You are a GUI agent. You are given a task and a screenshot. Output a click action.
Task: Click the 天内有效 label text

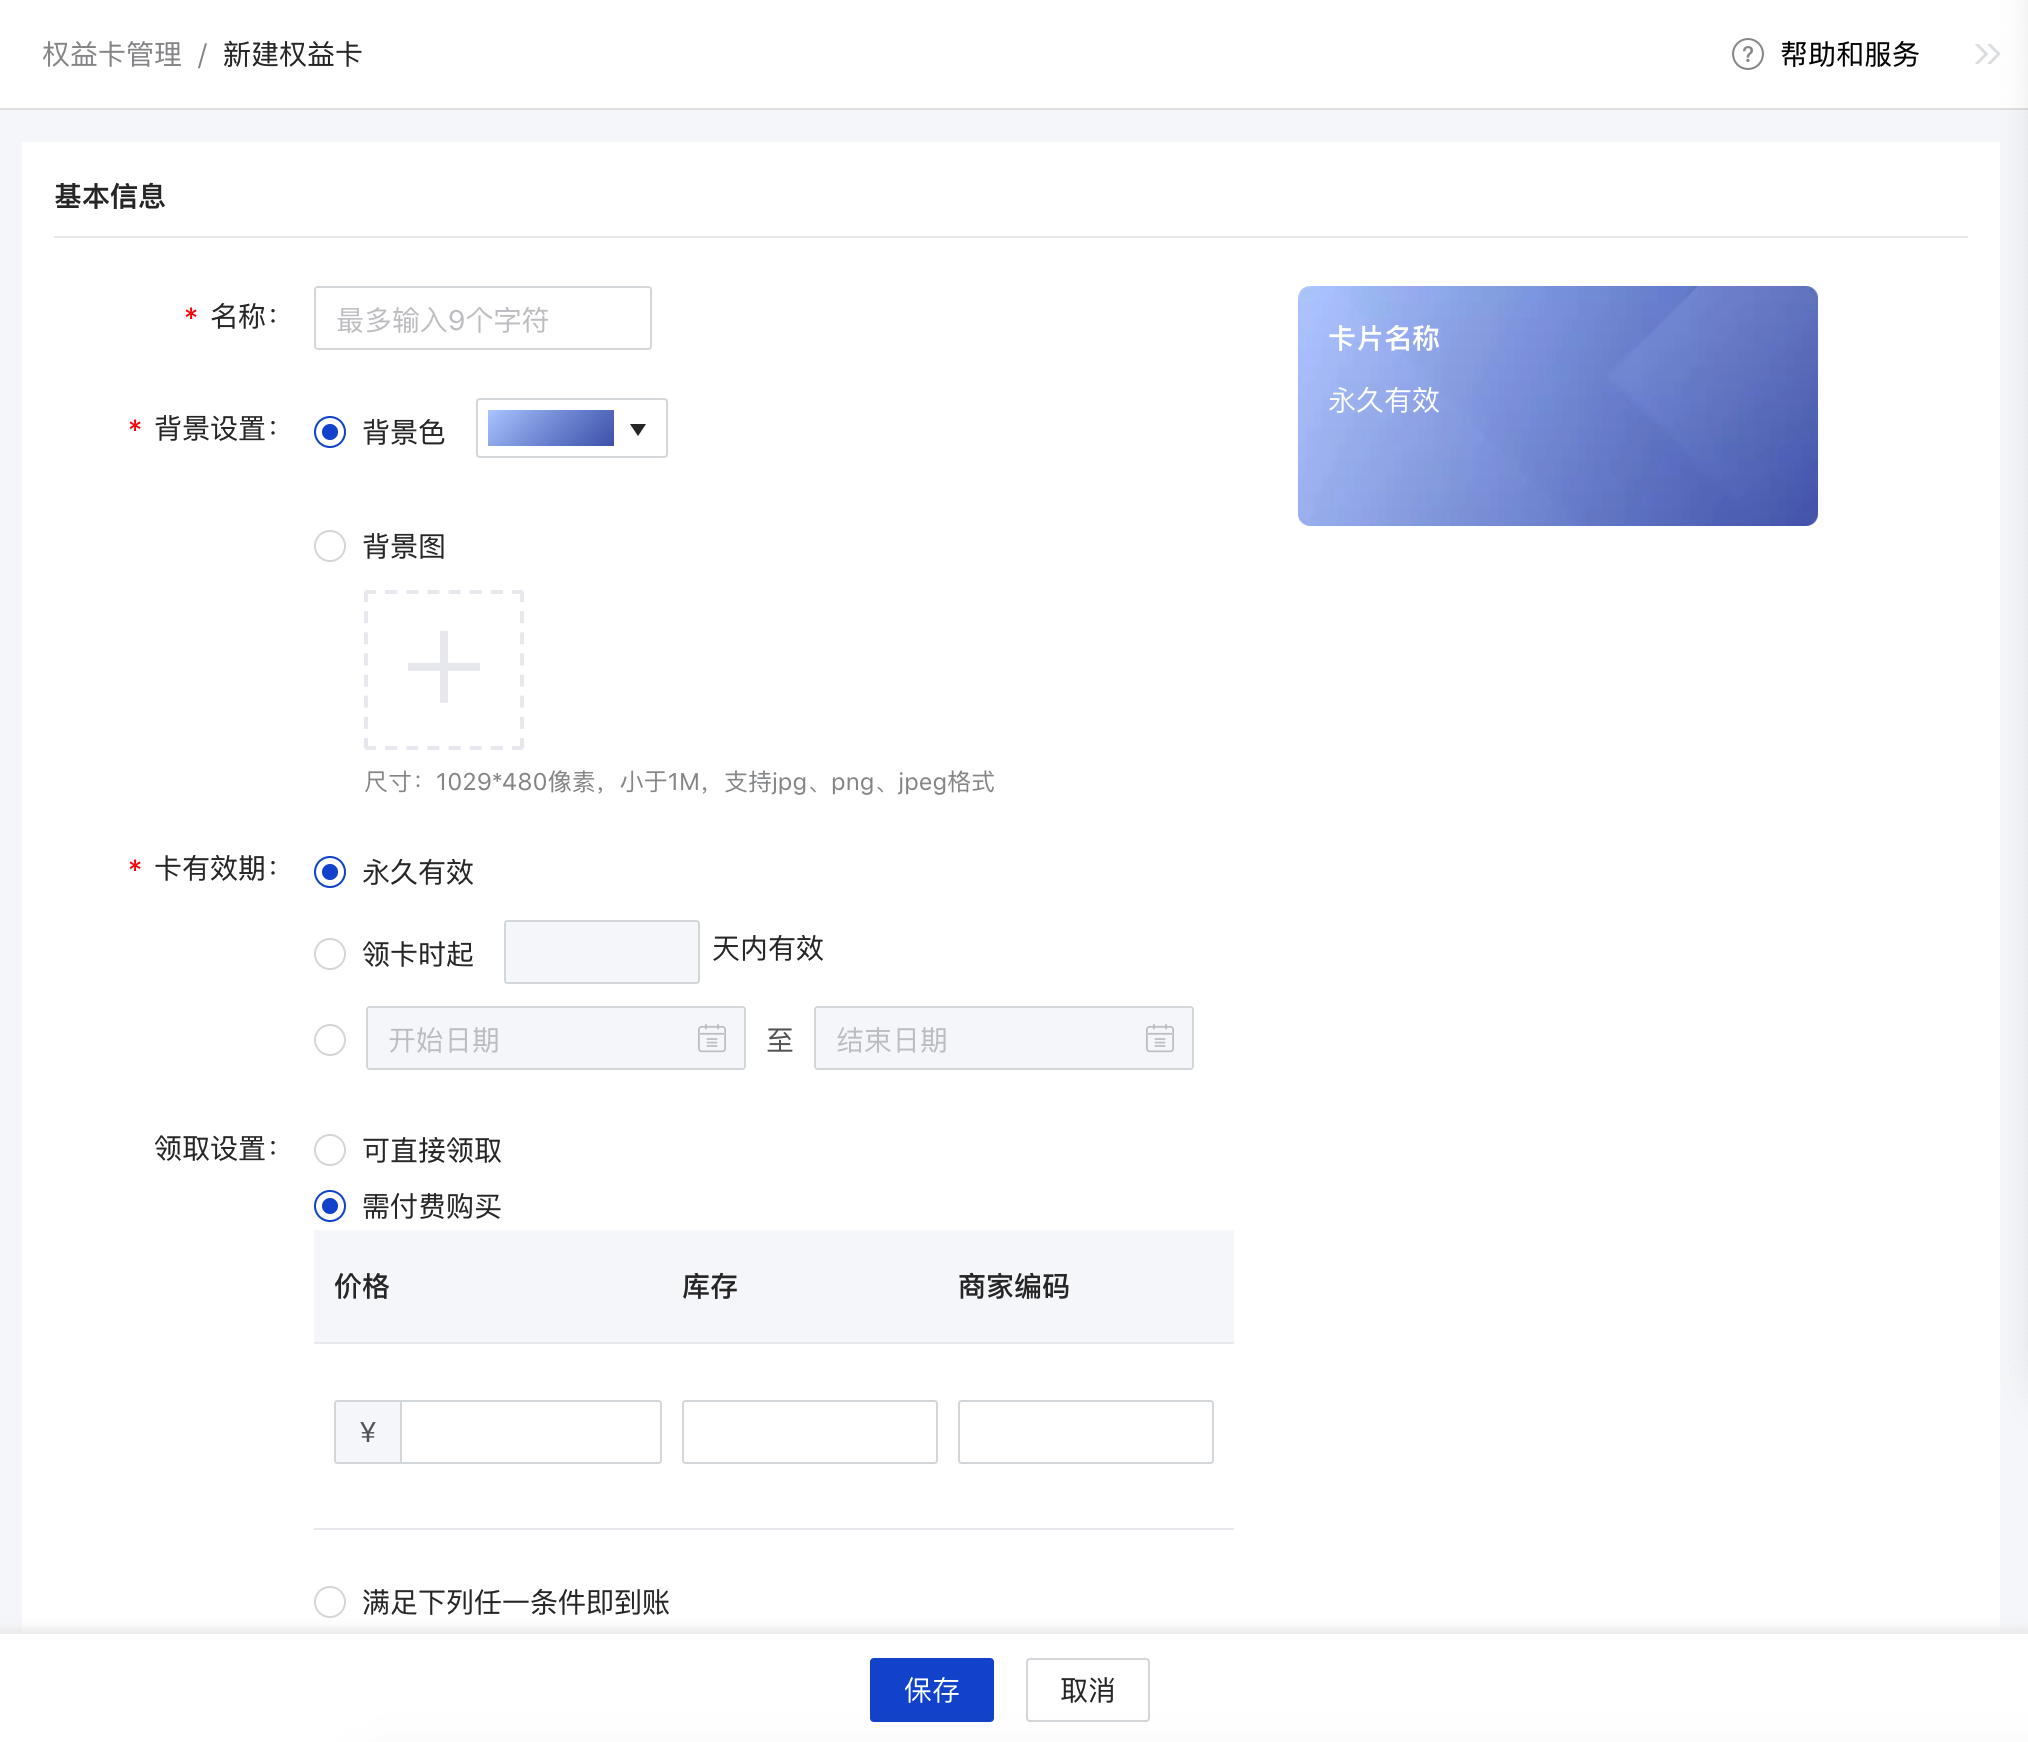click(x=768, y=948)
